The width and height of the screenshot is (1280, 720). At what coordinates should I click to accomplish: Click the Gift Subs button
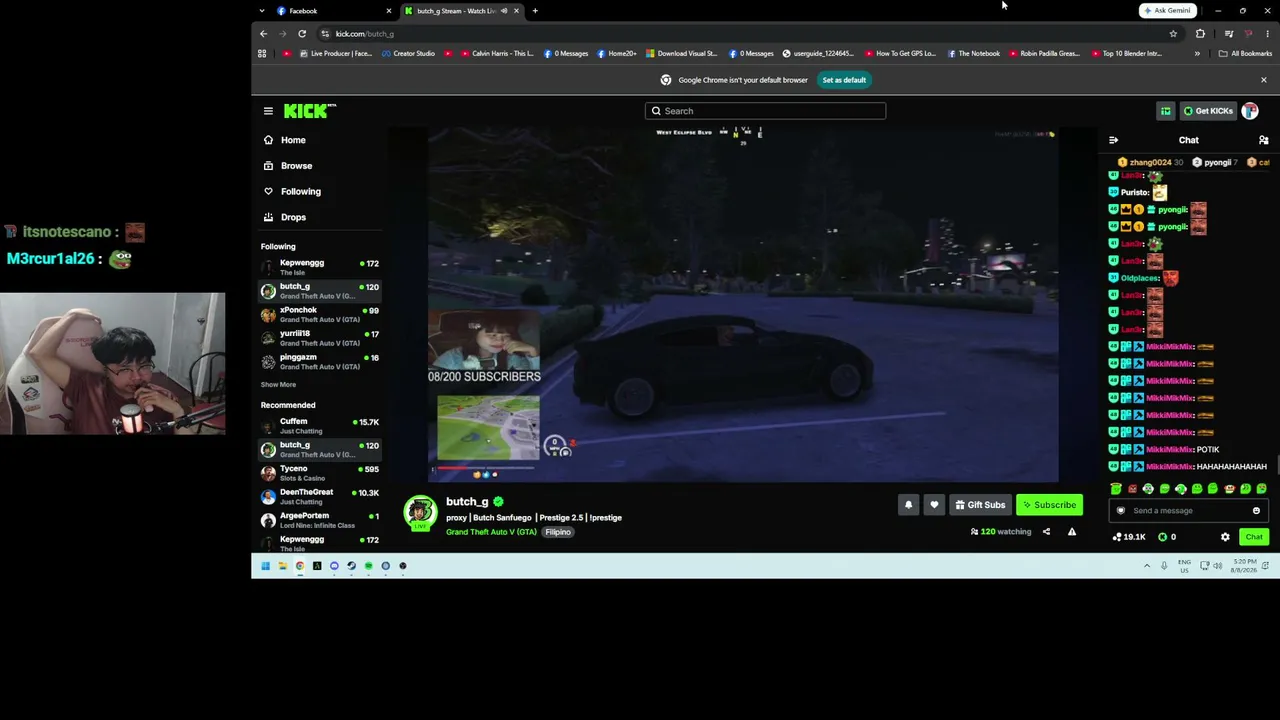pyautogui.click(x=980, y=505)
